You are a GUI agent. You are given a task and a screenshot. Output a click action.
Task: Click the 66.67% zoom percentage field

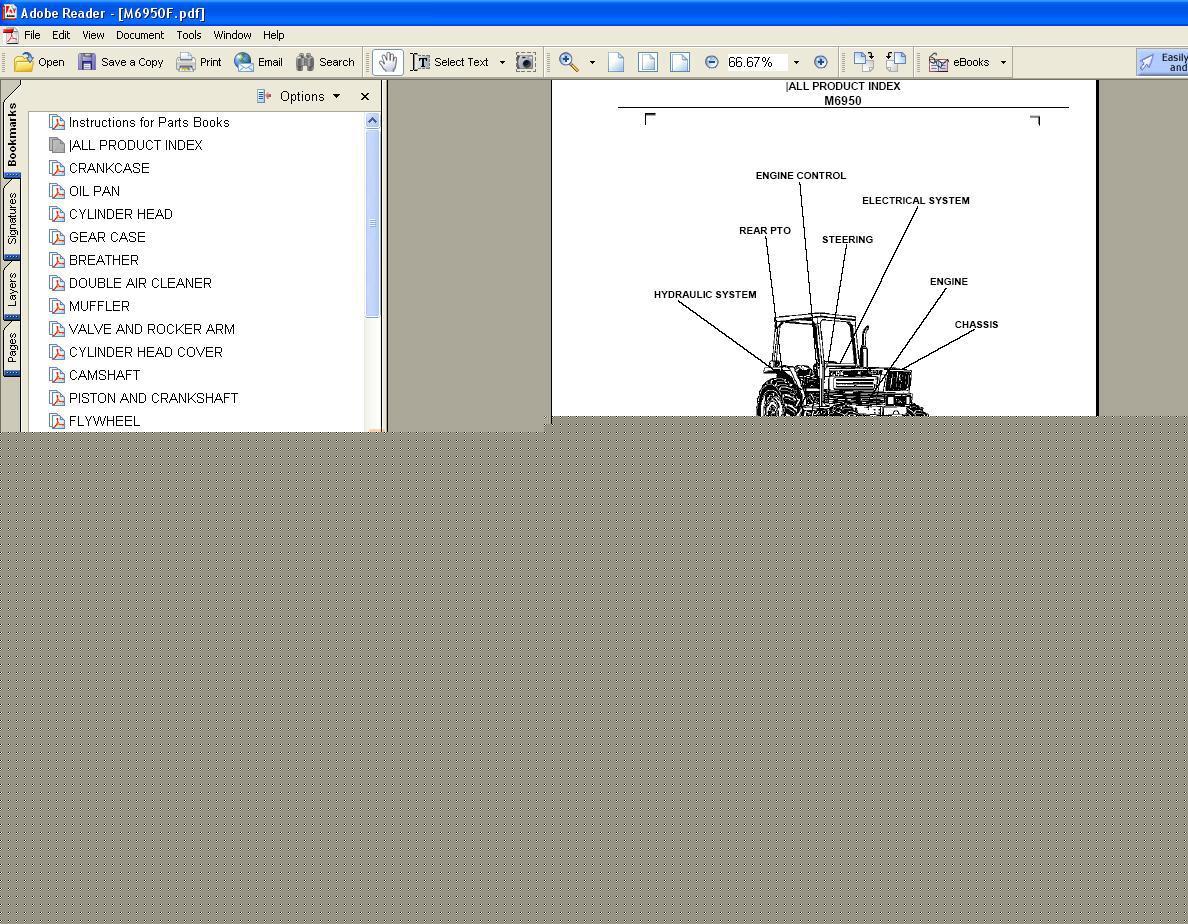(x=755, y=62)
